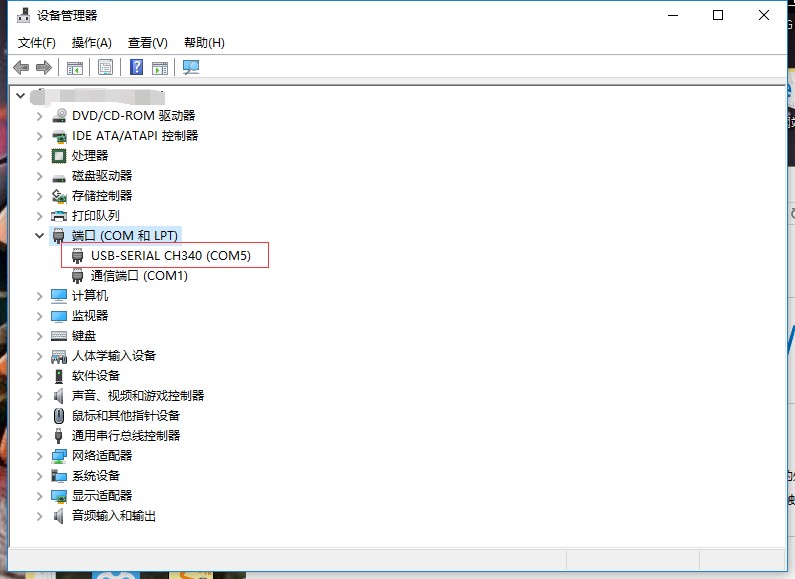This screenshot has width=795, height=579.
Task: Open the 查看(V) menu
Action: click(148, 43)
